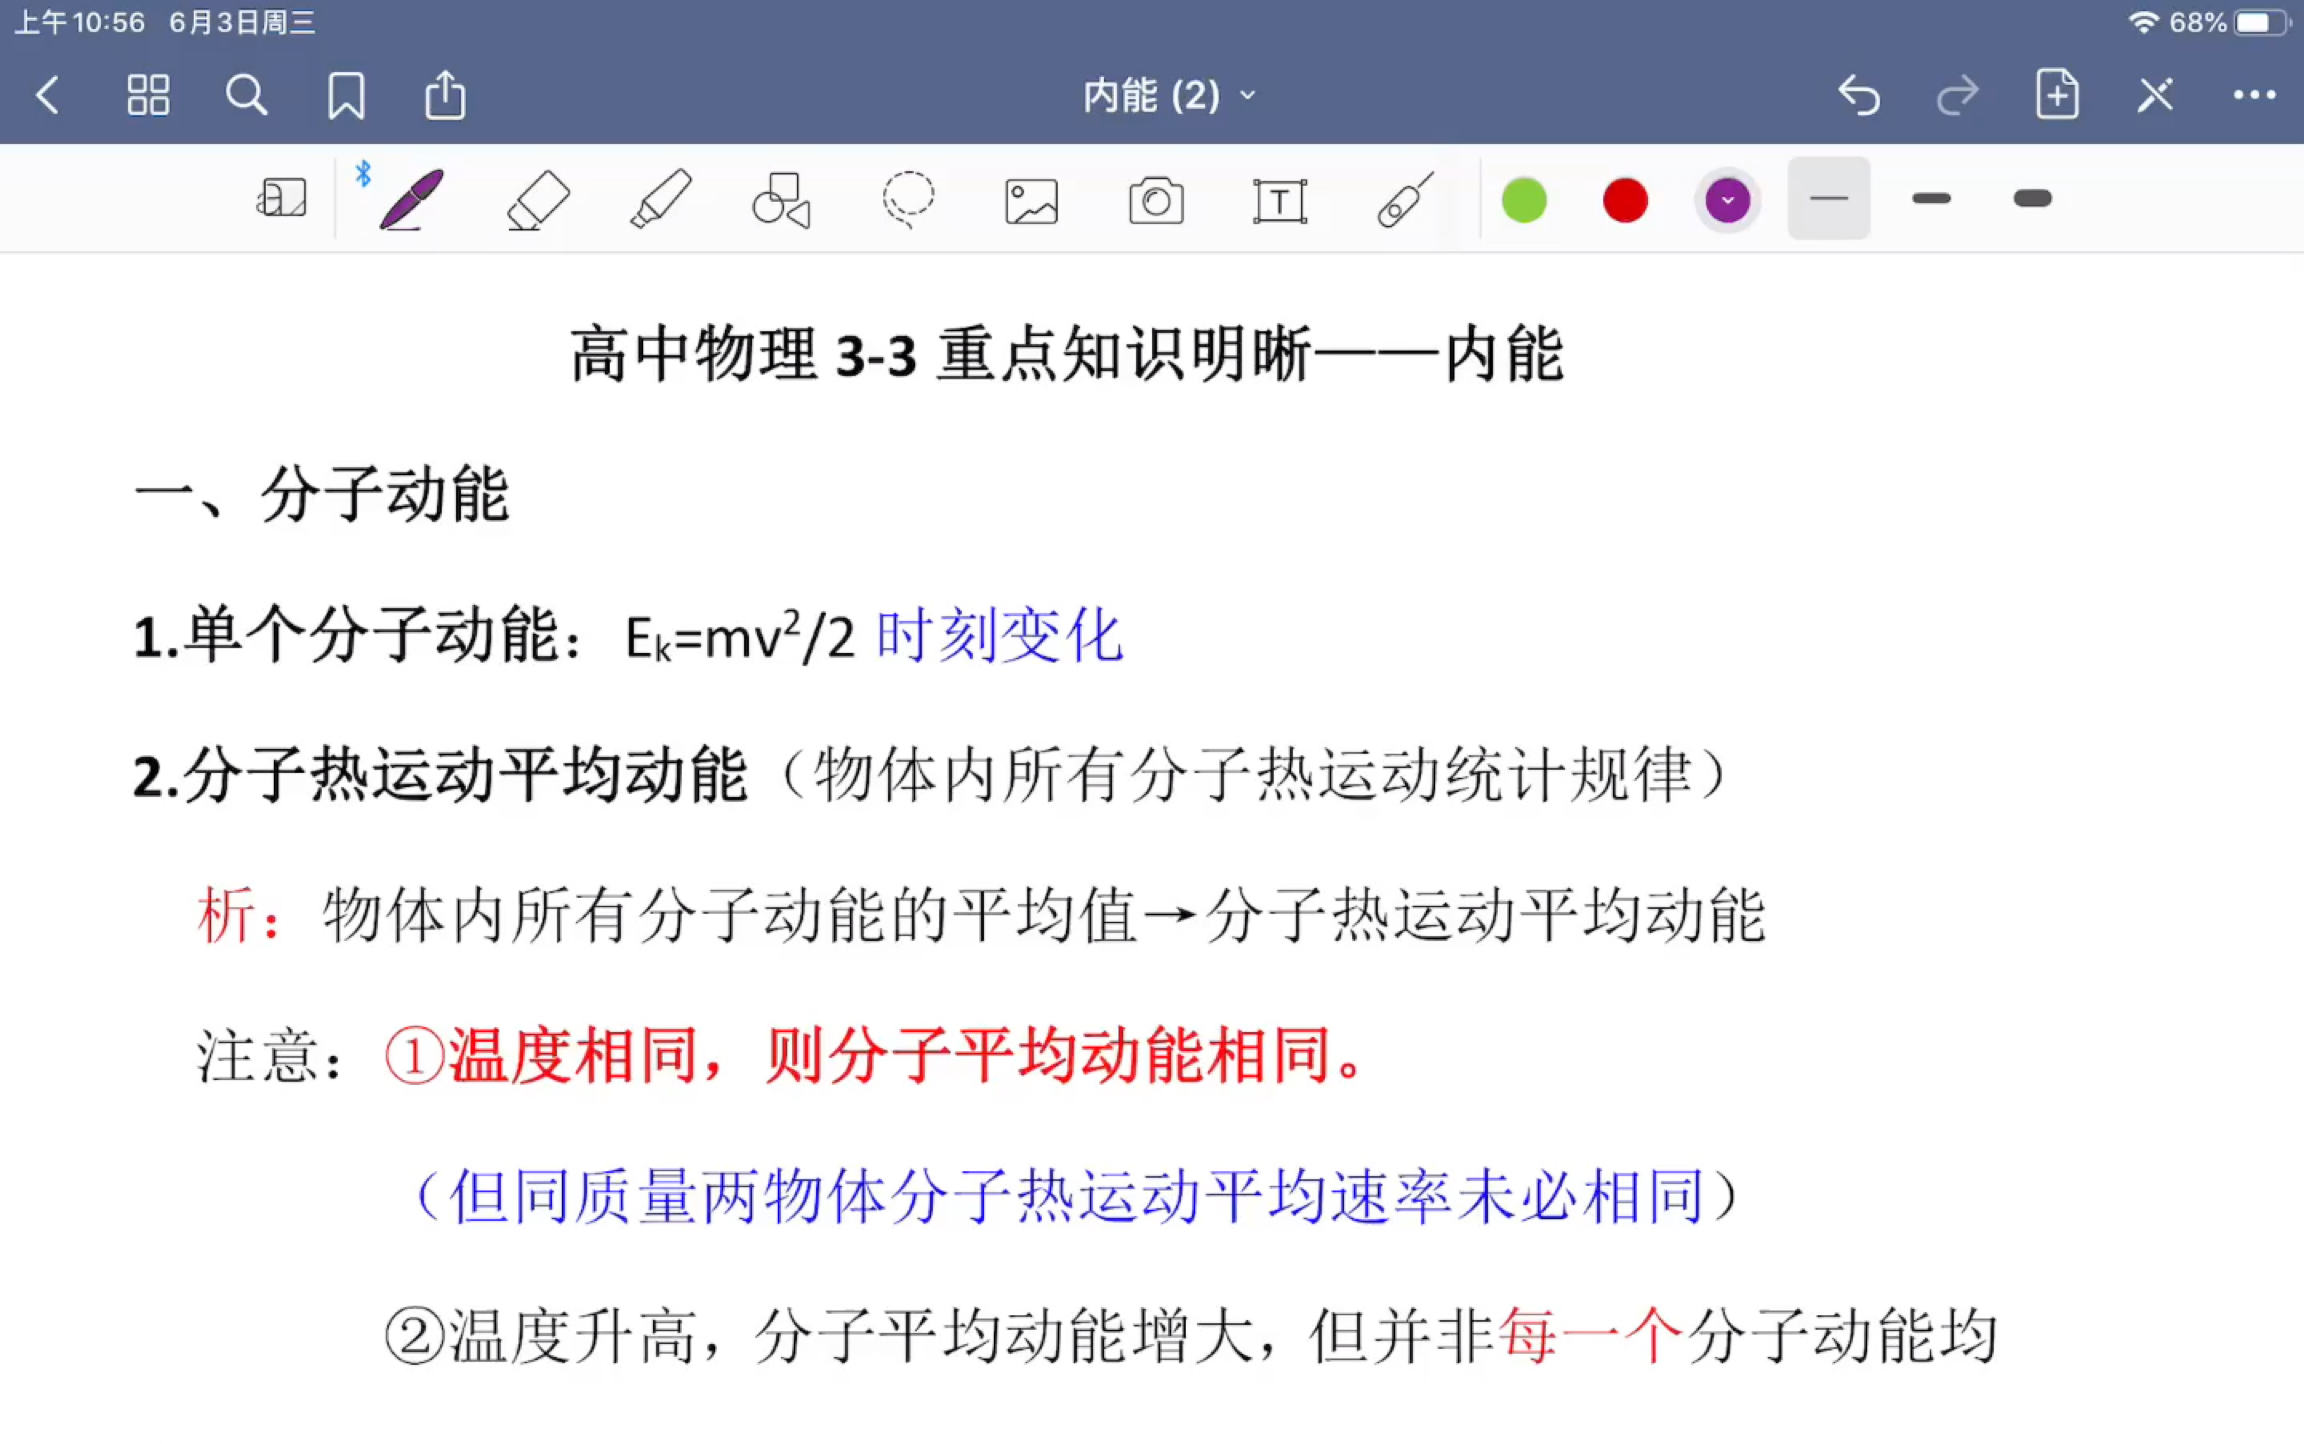
Task: Tap the heading 一、分子动能
Action: pyautogui.click(x=322, y=495)
